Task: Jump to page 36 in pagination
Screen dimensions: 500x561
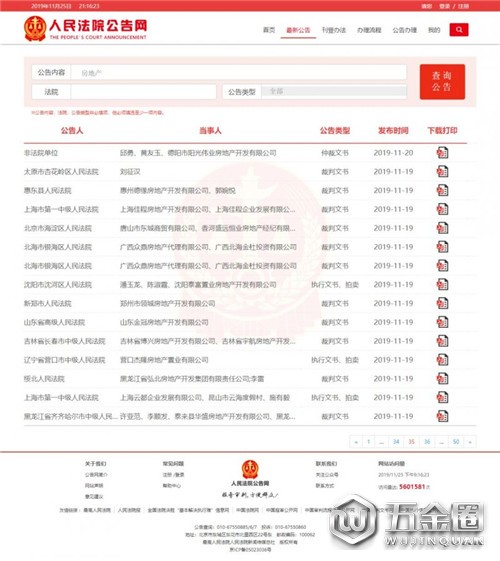Action: pyautogui.click(x=427, y=442)
